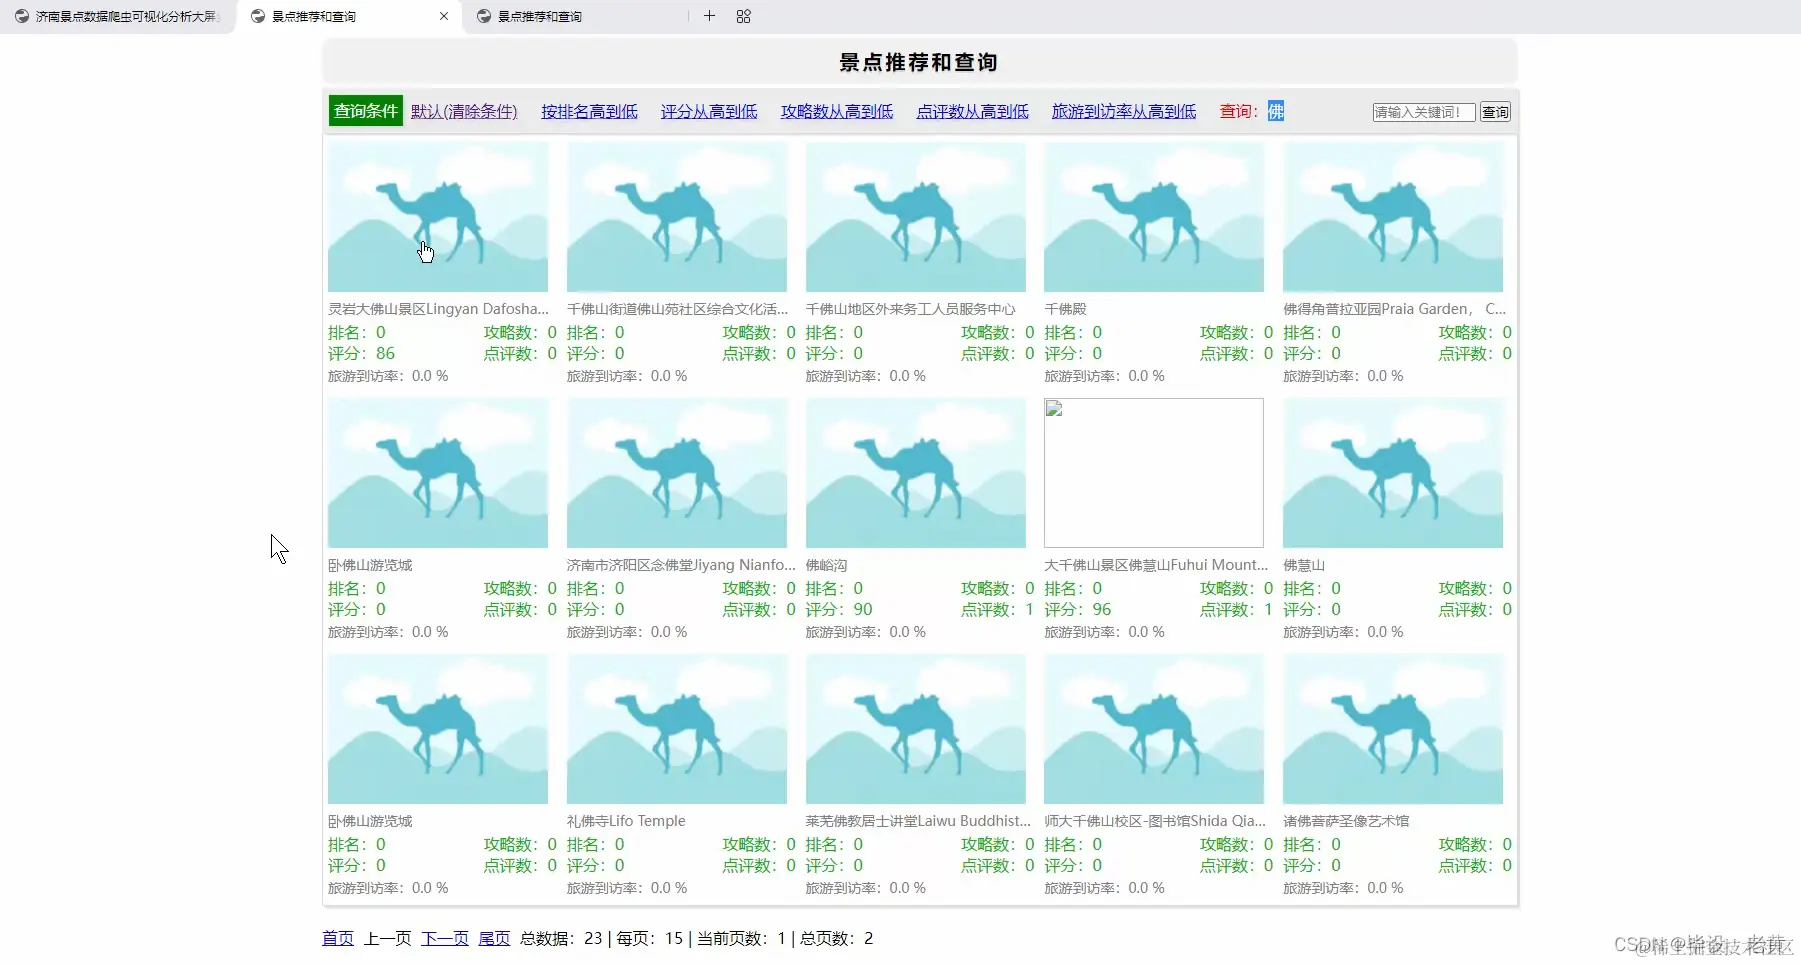1801x964 pixels.
Task: Jump to 尾页 last page
Action: pos(493,938)
